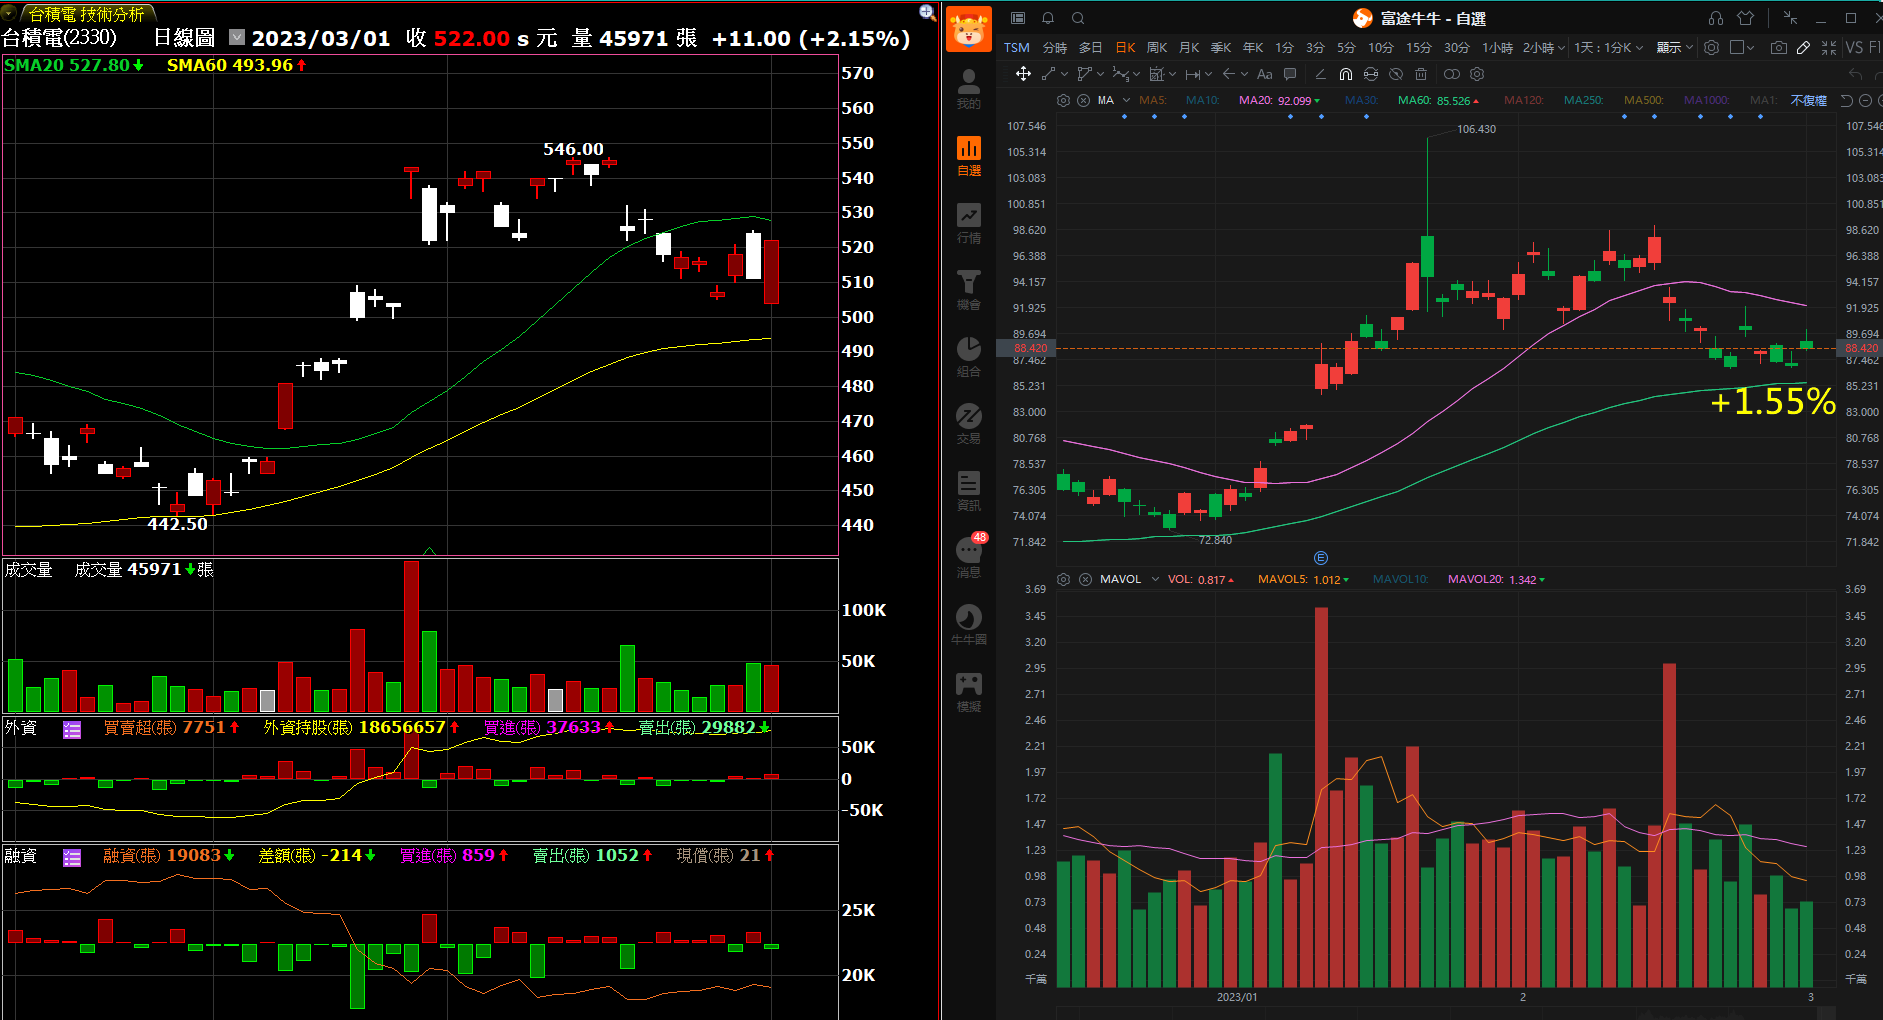Screen dimensions: 1883x1020
Task: Open the 我的 profile section in Futu sidebar
Action: click(x=968, y=88)
